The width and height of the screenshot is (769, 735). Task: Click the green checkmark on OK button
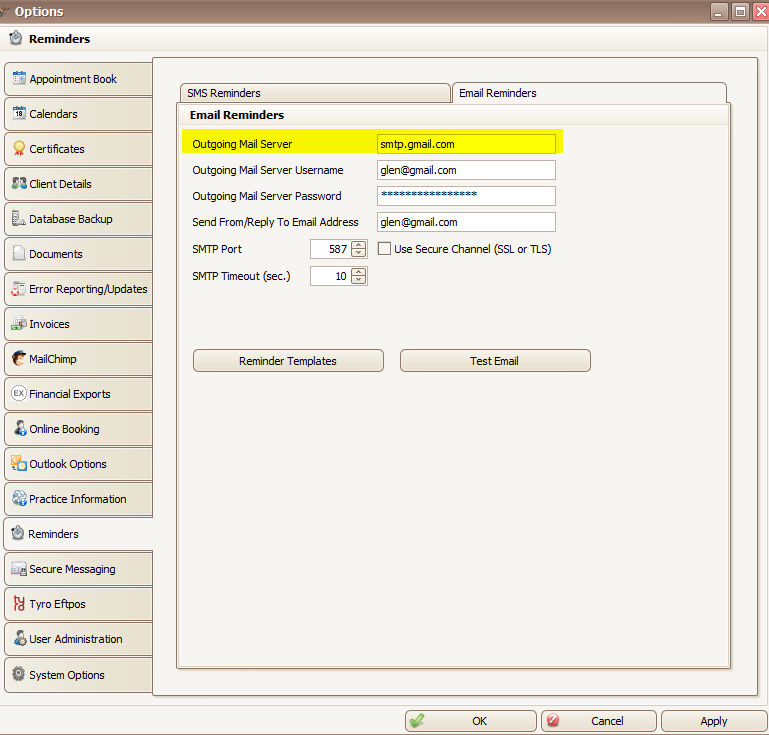coord(417,720)
